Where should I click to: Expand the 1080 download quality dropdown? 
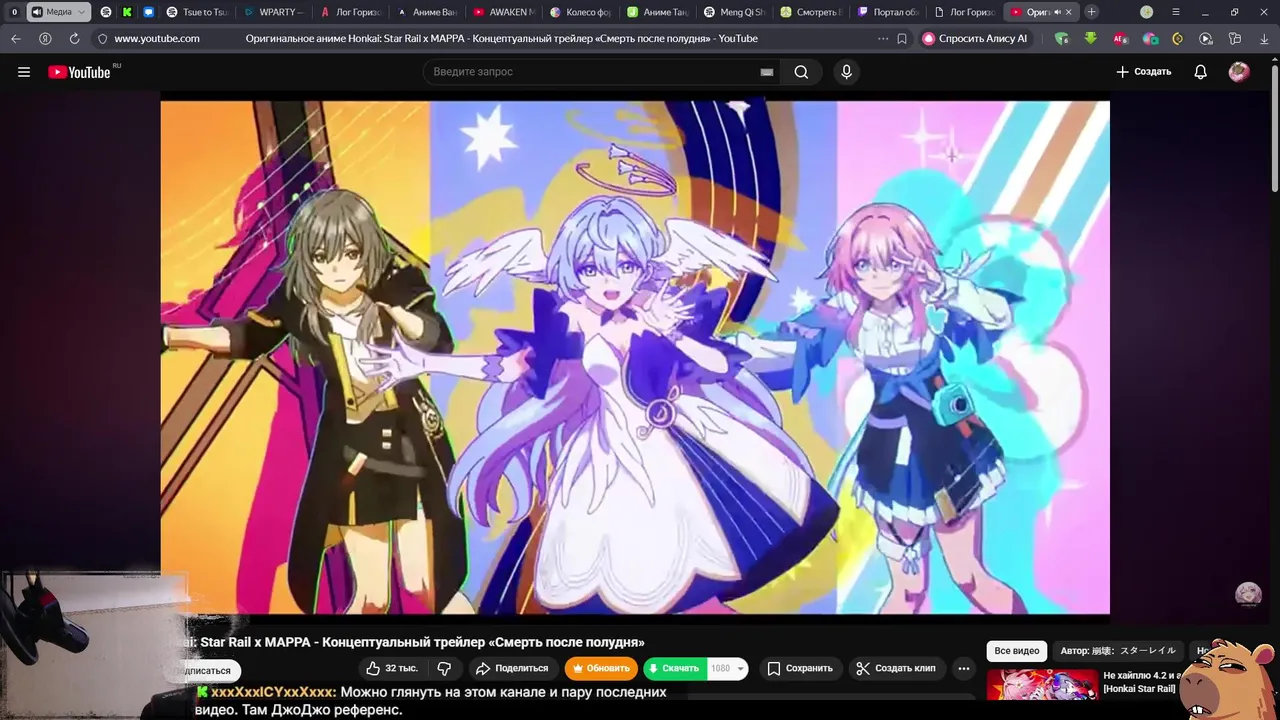point(741,668)
